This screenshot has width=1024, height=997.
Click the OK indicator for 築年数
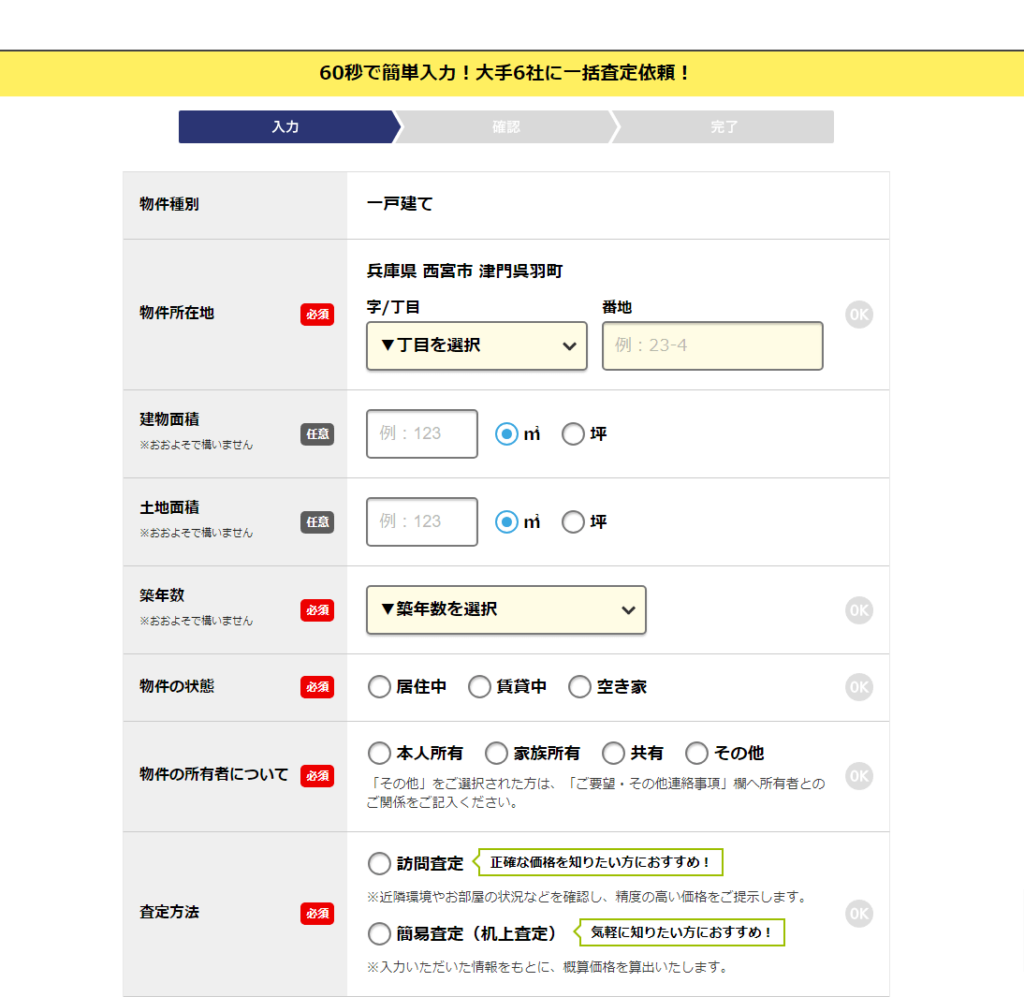(859, 610)
